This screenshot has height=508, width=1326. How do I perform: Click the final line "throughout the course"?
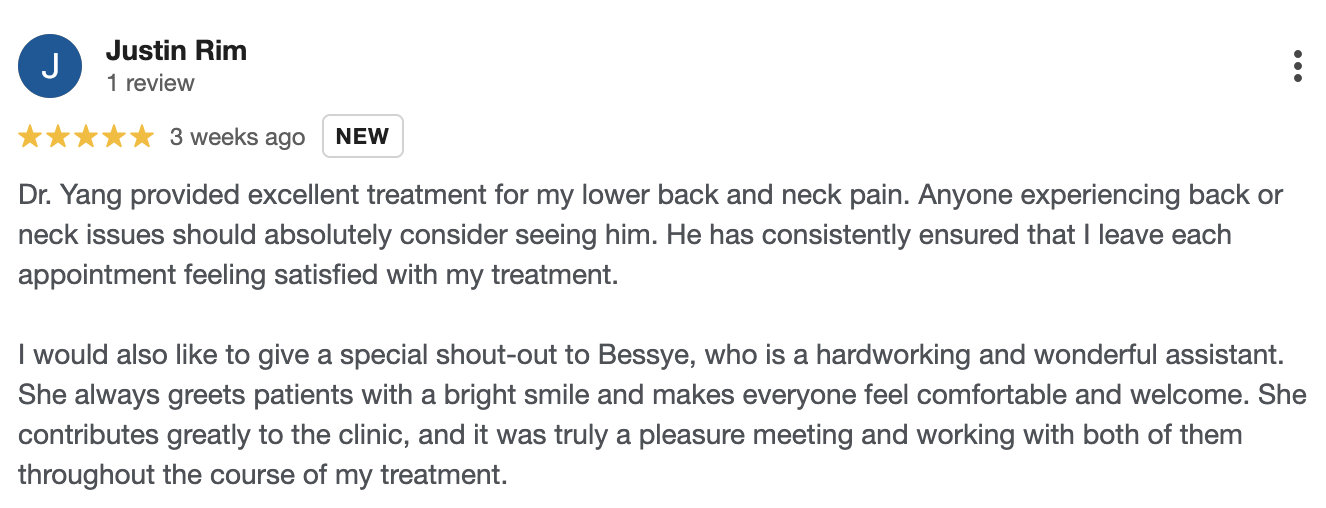click(262, 474)
